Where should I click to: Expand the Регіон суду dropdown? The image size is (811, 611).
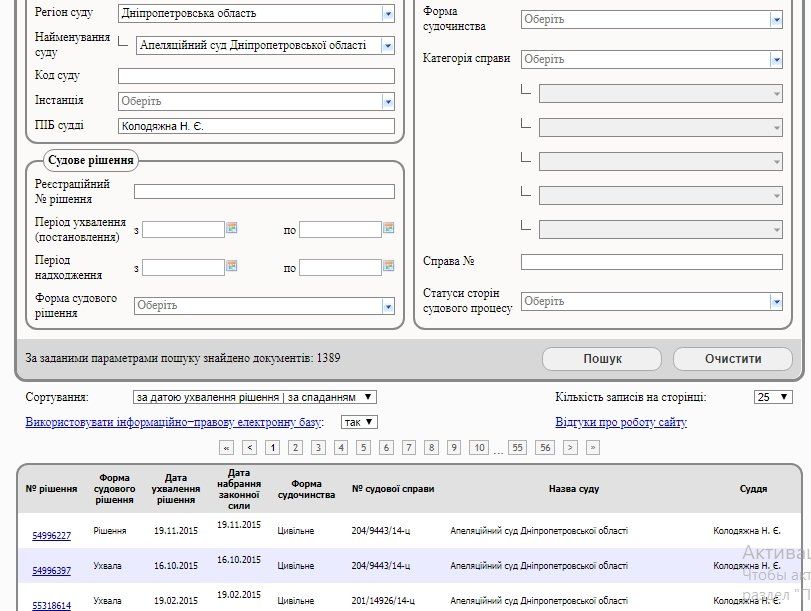[388, 14]
